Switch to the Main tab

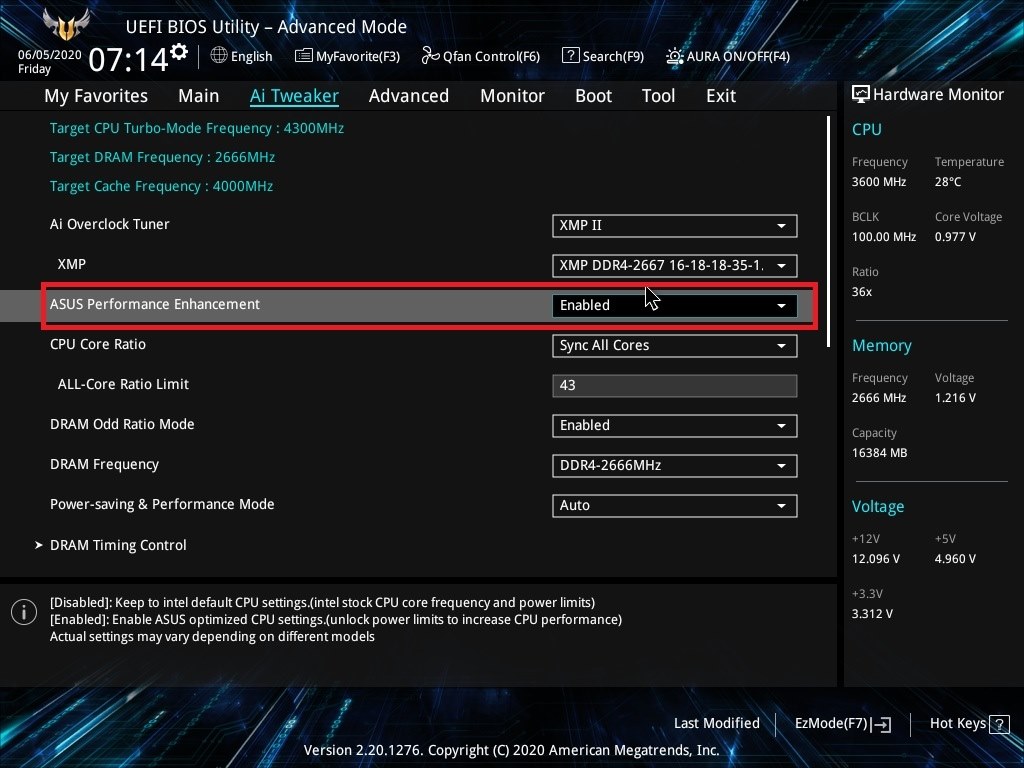pos(199,95)
